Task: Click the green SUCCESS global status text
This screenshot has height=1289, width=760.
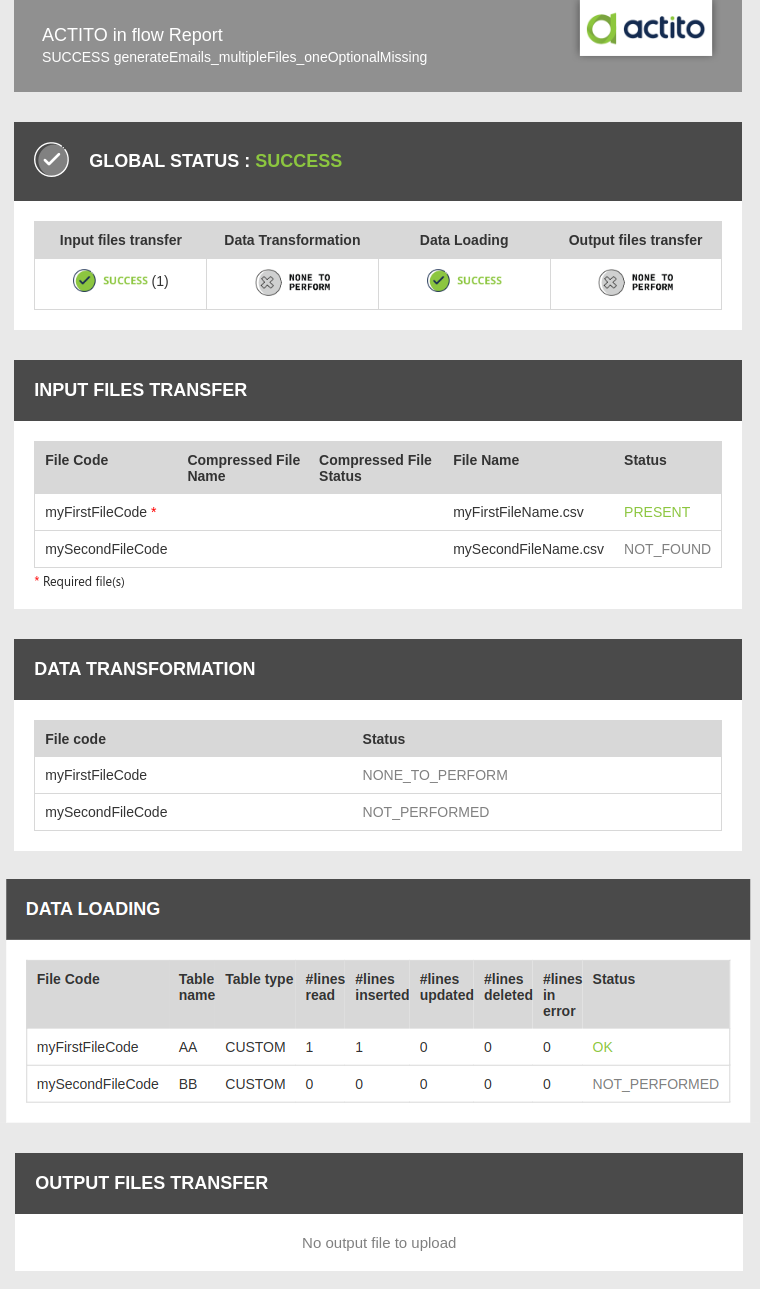Action: pos(298,161)
